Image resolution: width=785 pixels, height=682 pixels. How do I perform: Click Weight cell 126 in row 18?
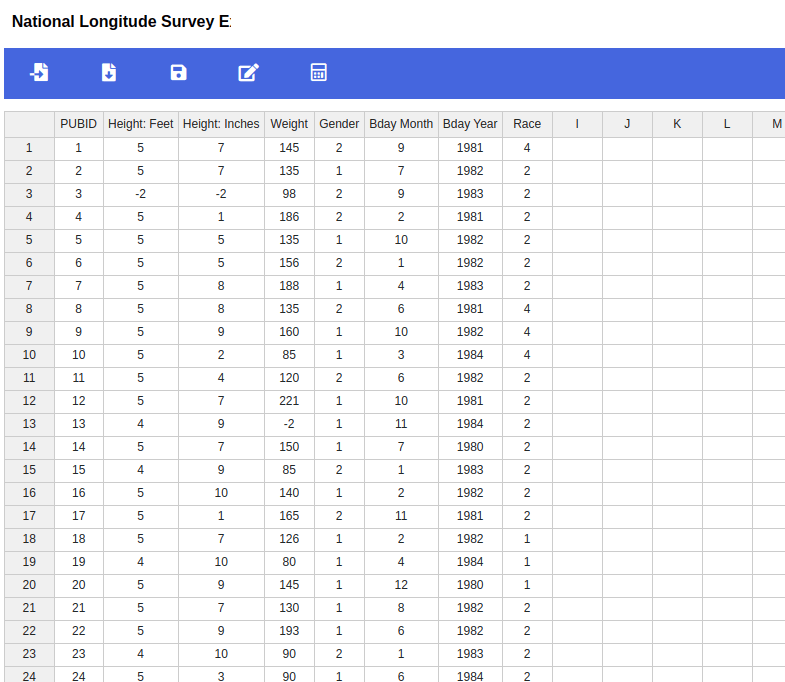click(x=289, y=539)
